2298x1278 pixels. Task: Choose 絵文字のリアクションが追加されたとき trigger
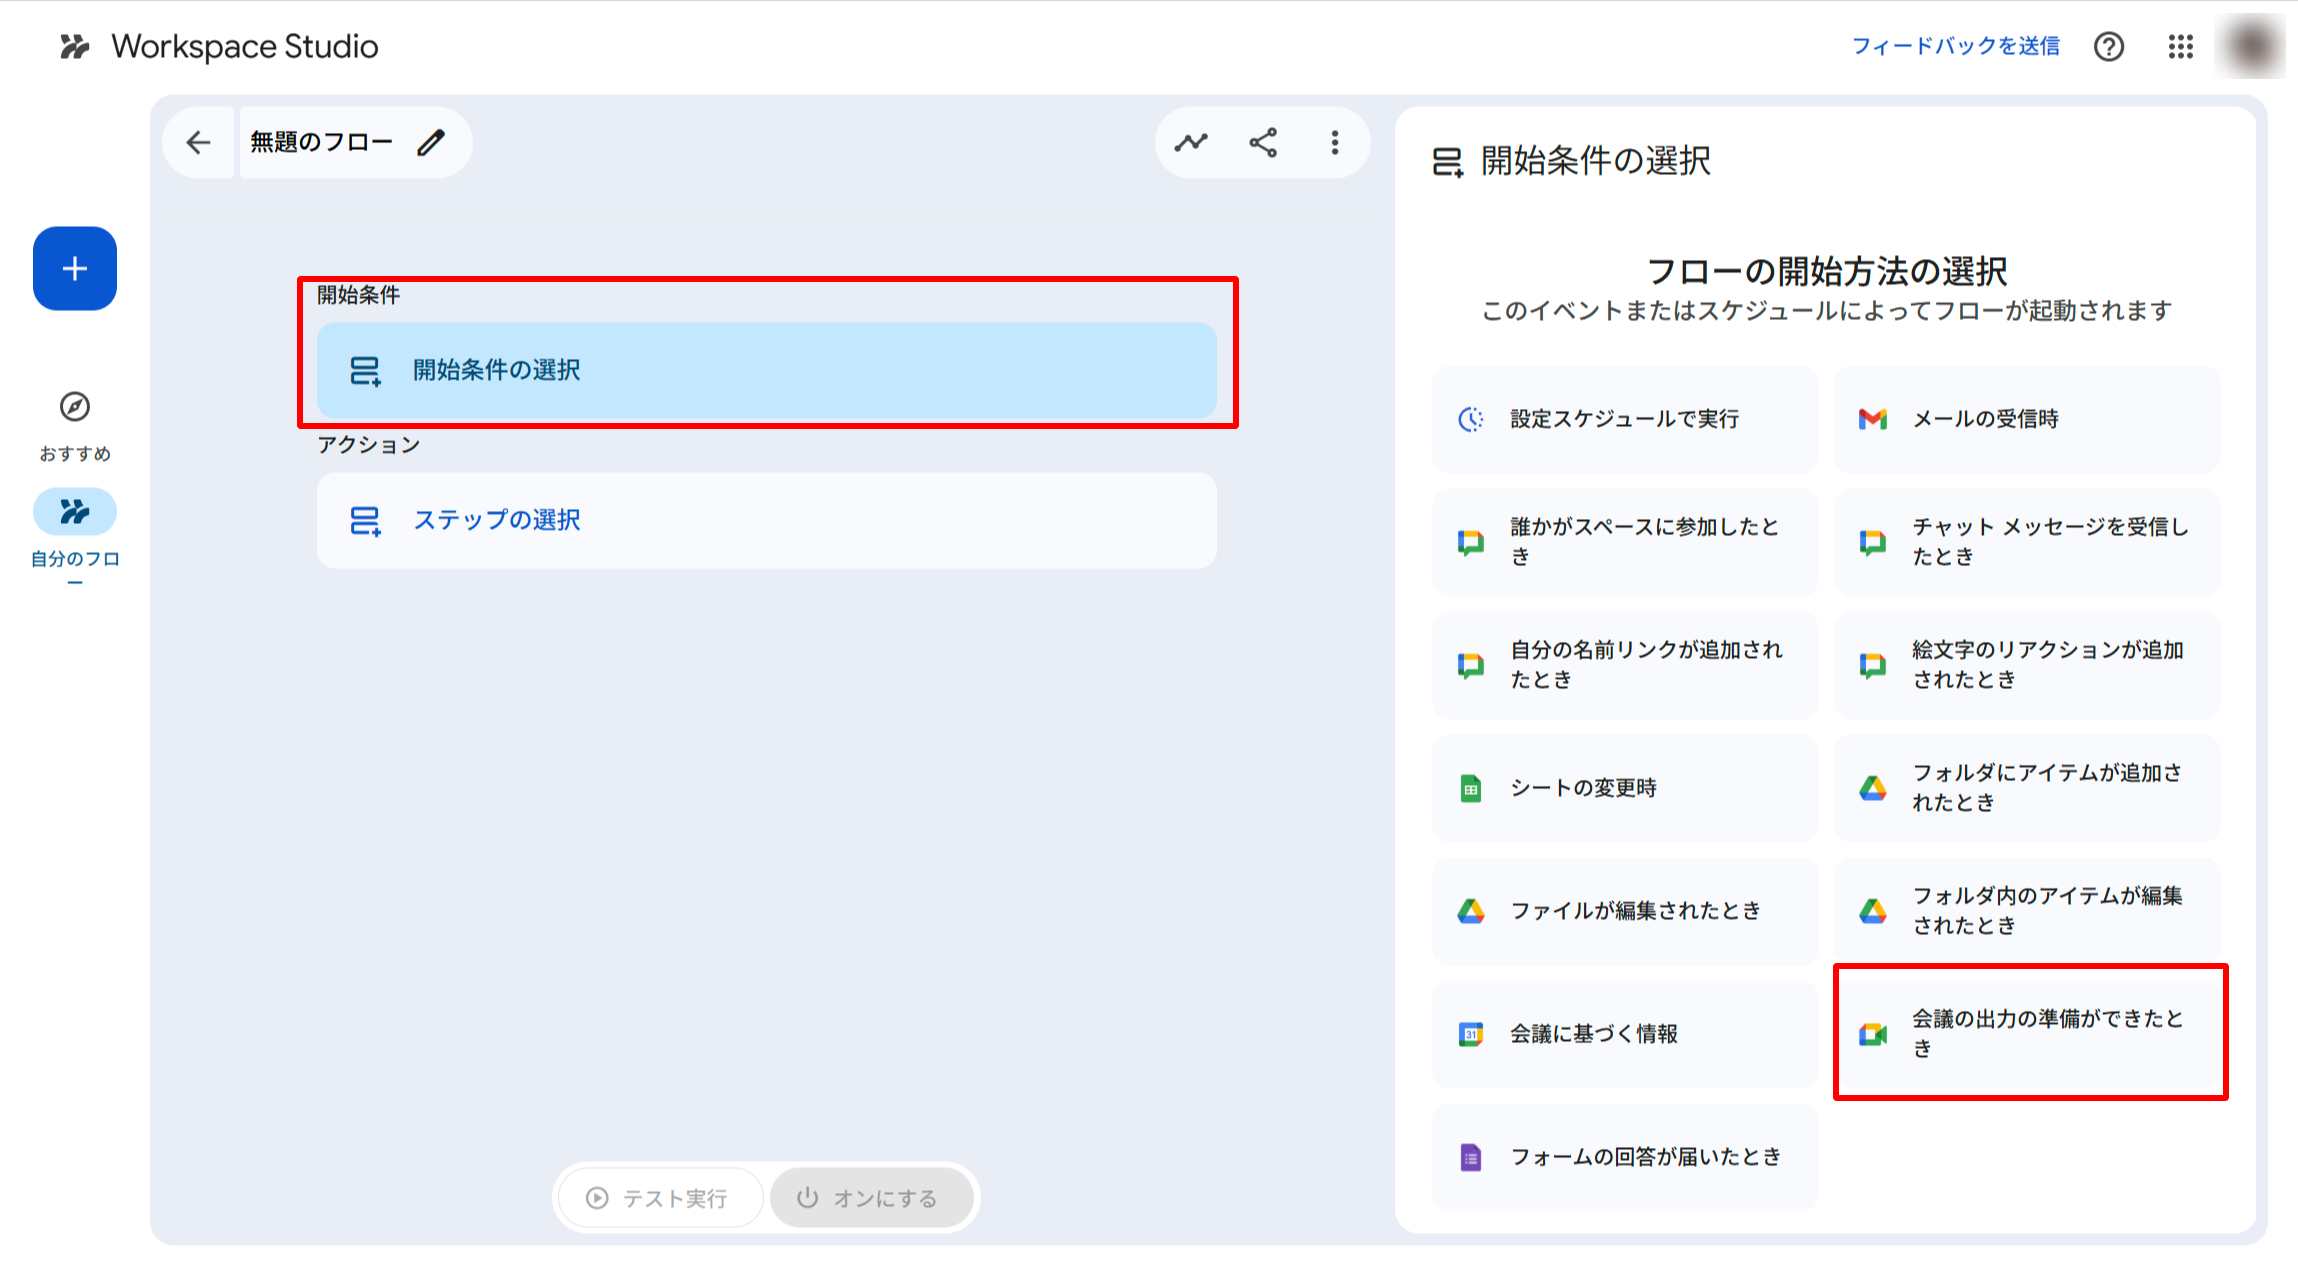2027,665
